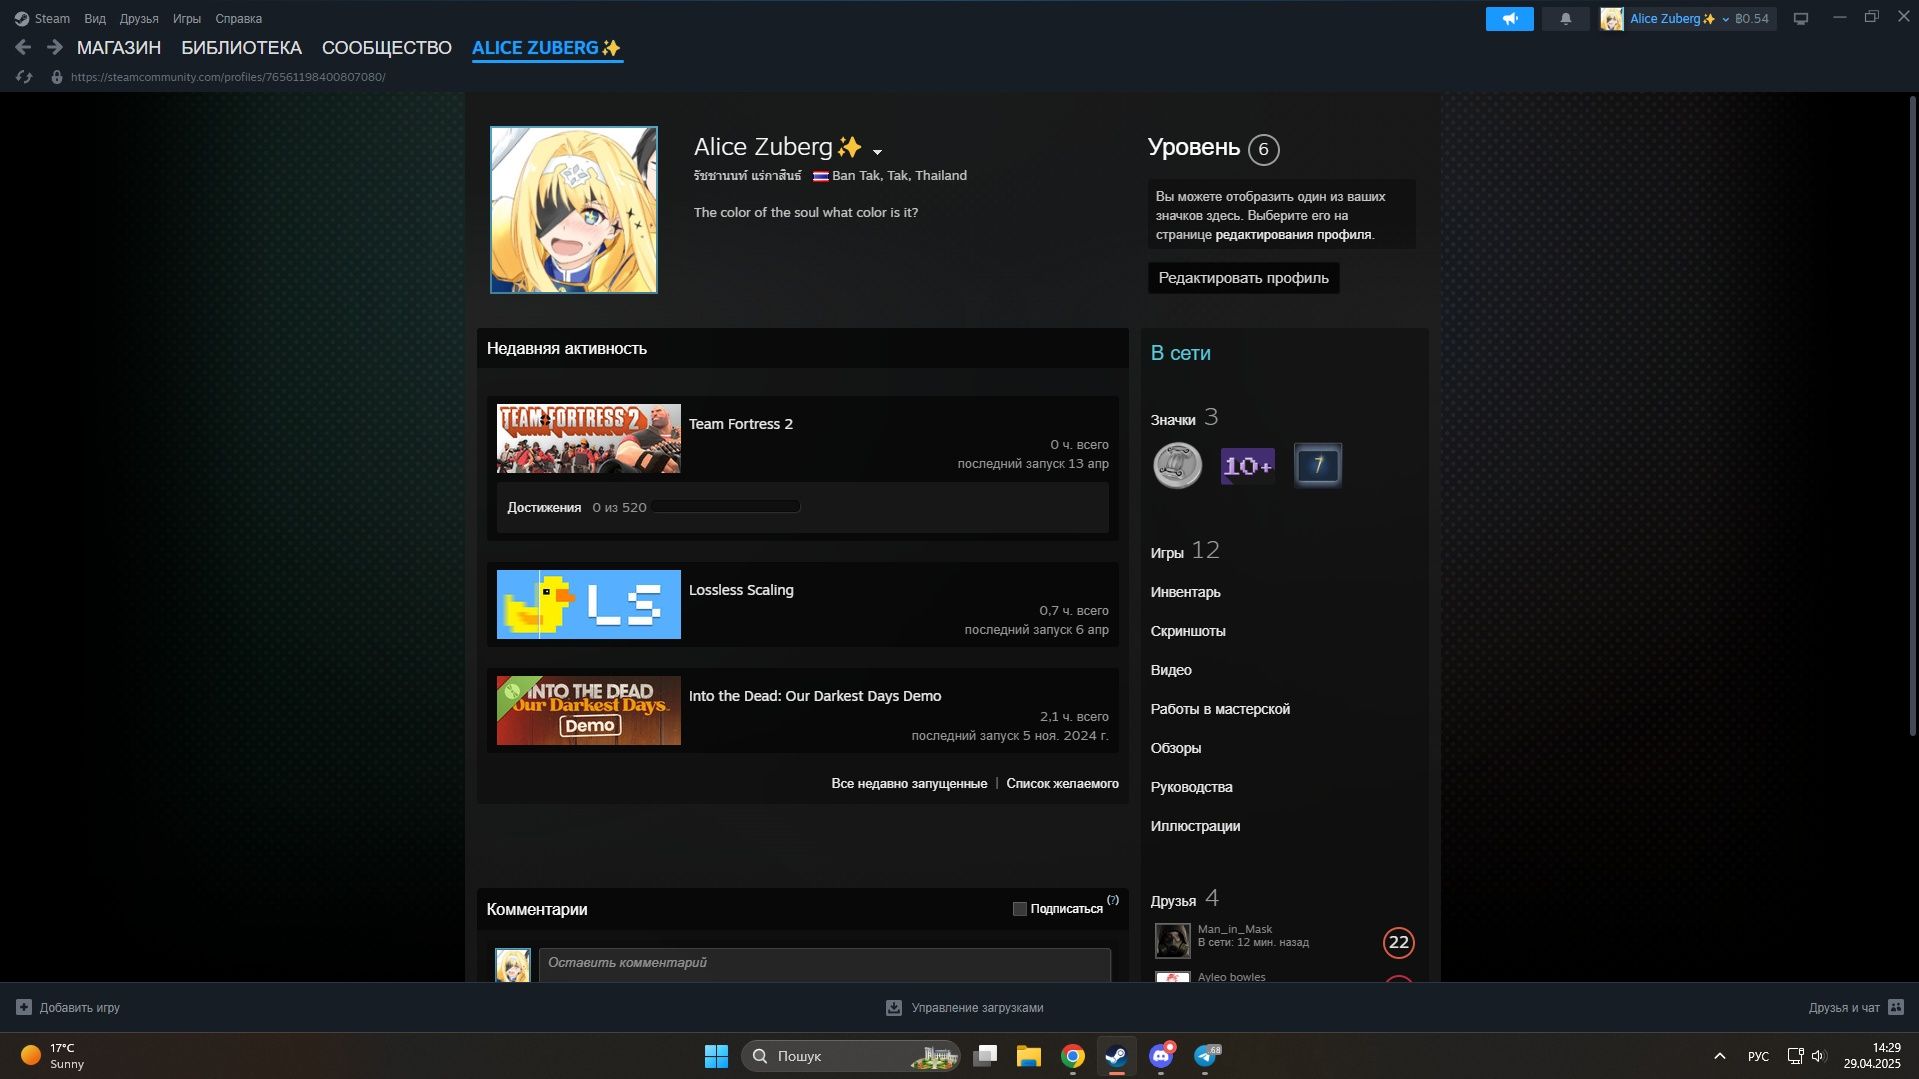Open Task View on the taskbar

985,1056
